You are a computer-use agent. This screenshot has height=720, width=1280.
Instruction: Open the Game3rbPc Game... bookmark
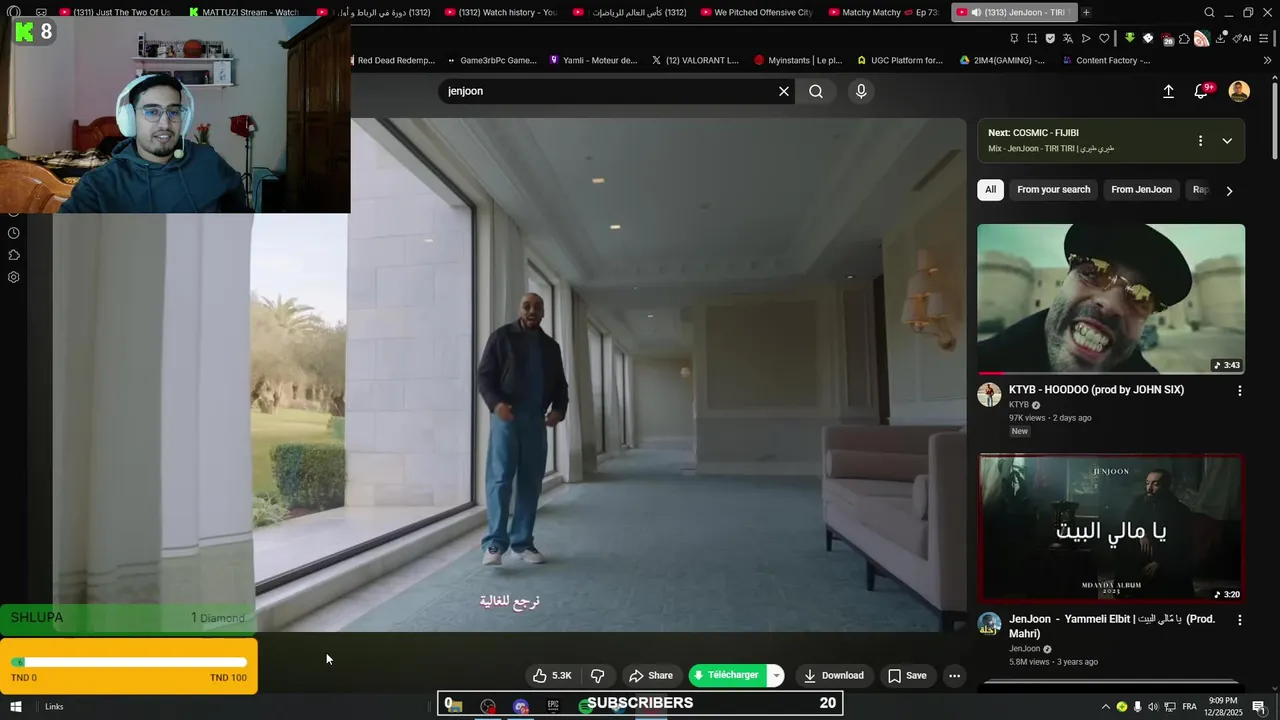(x=492, y=60)
